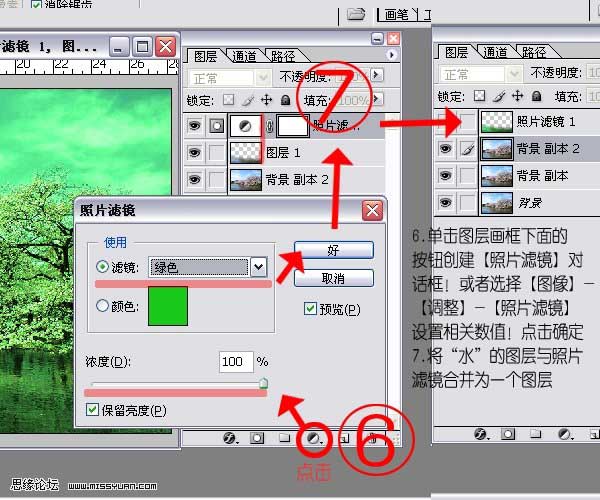Click lock position move icon in right panel
Viewport: 600px width, 500px height.
517,96
